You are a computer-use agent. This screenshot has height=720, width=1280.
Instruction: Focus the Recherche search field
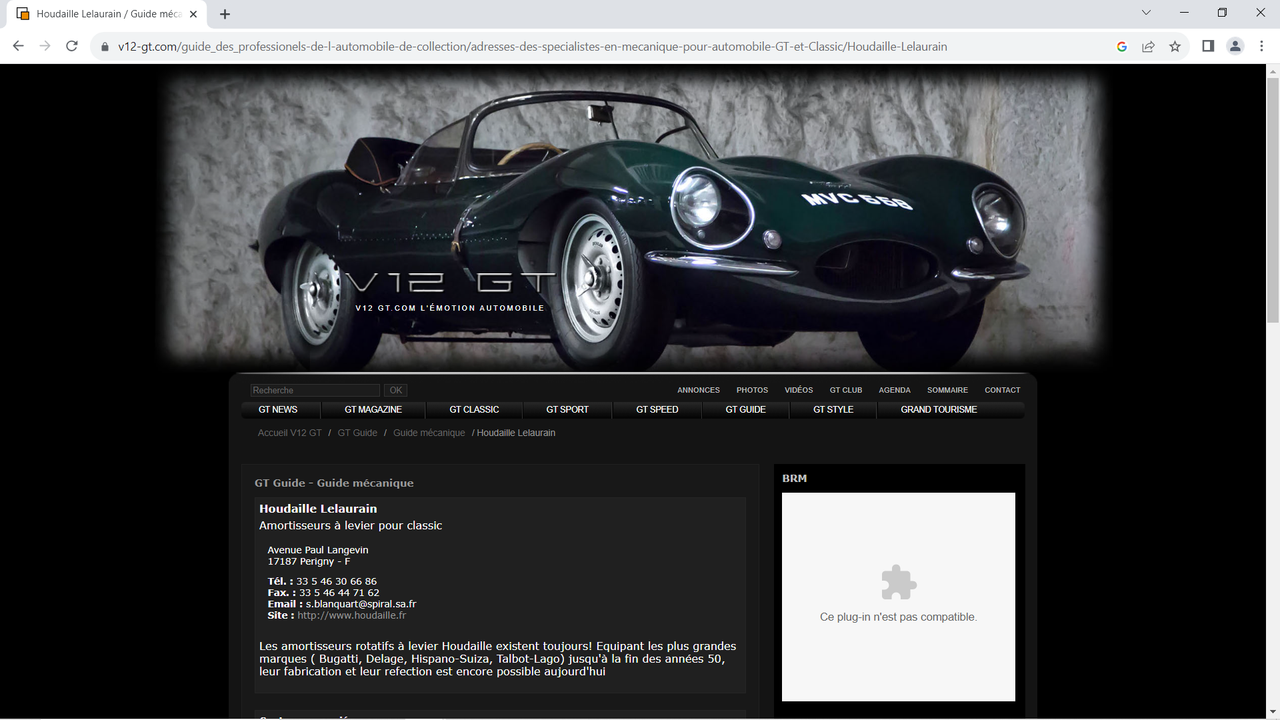[315, 390]
